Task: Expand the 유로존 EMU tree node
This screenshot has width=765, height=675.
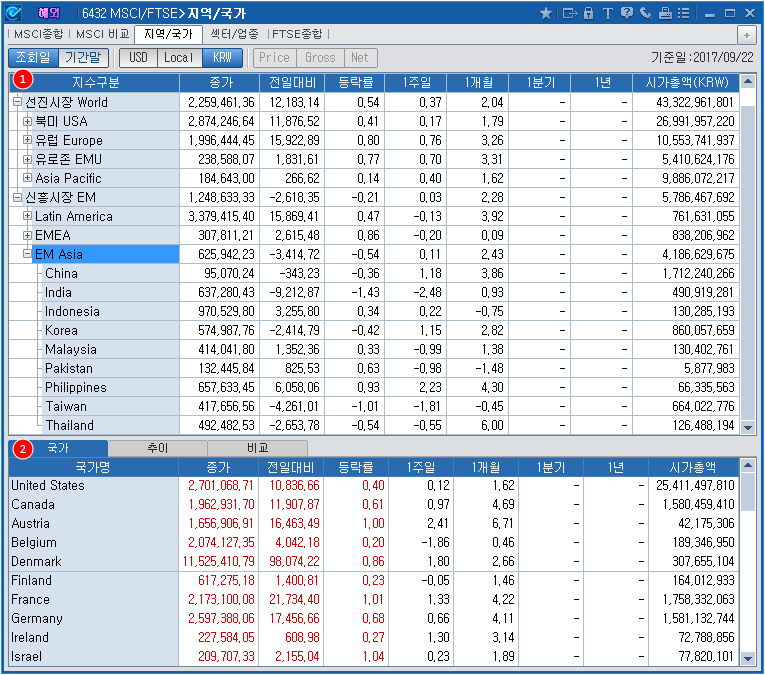Action: pos(27,159)
